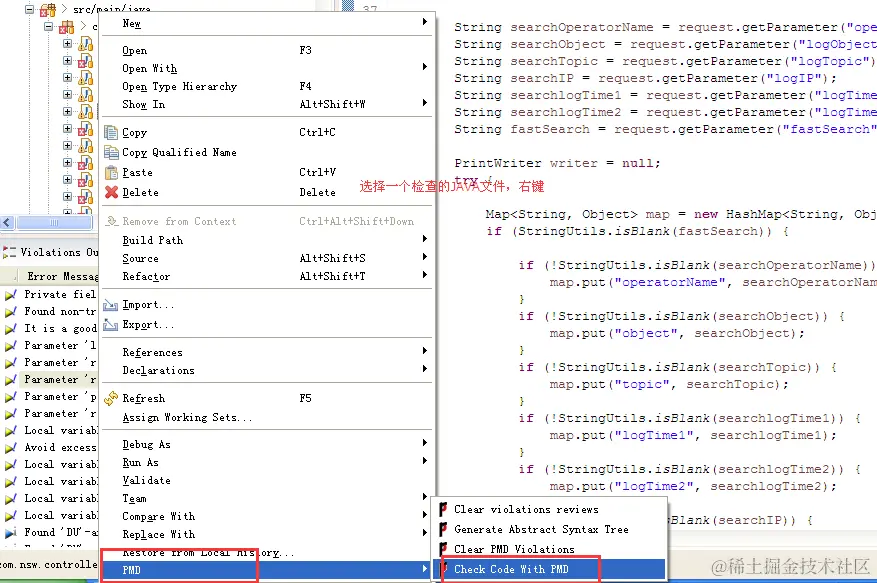Click the map.put("object") code line
Screen dimensions: 877x583
pyautogui.click(x=677, y=333)
